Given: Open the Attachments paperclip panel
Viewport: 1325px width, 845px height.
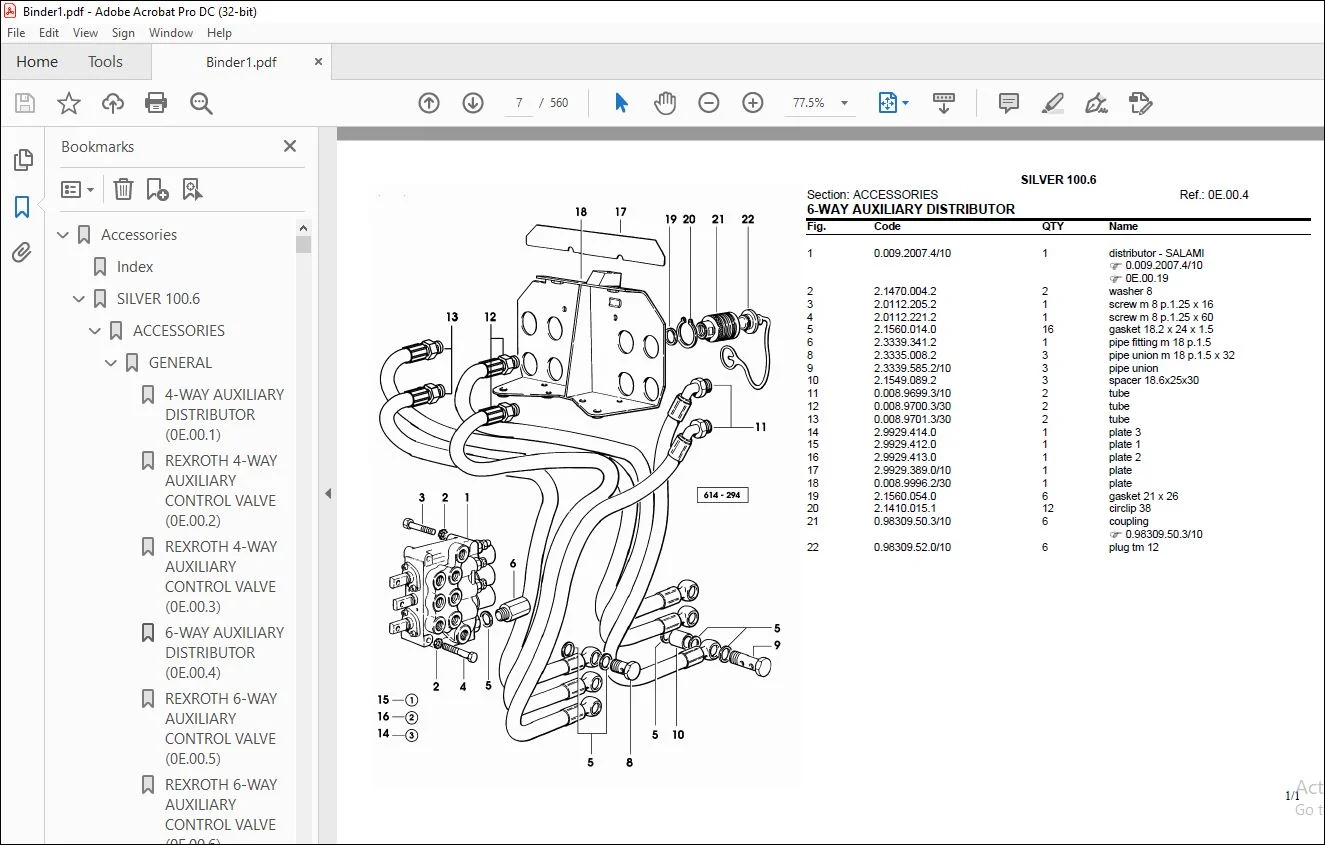Looking at the screenshot, I should click(x=22, y=252).
